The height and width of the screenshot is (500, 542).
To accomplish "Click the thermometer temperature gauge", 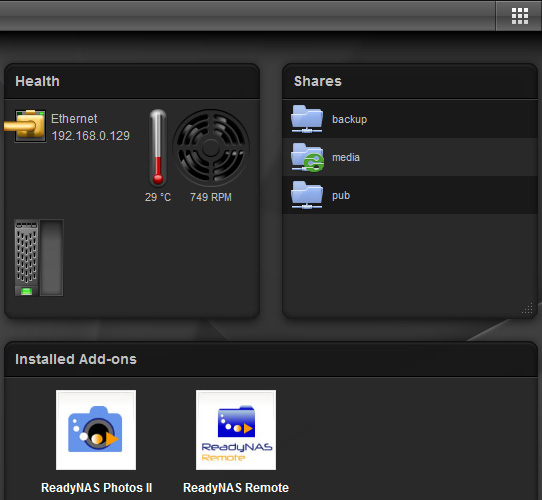I will tap(158, 147).
